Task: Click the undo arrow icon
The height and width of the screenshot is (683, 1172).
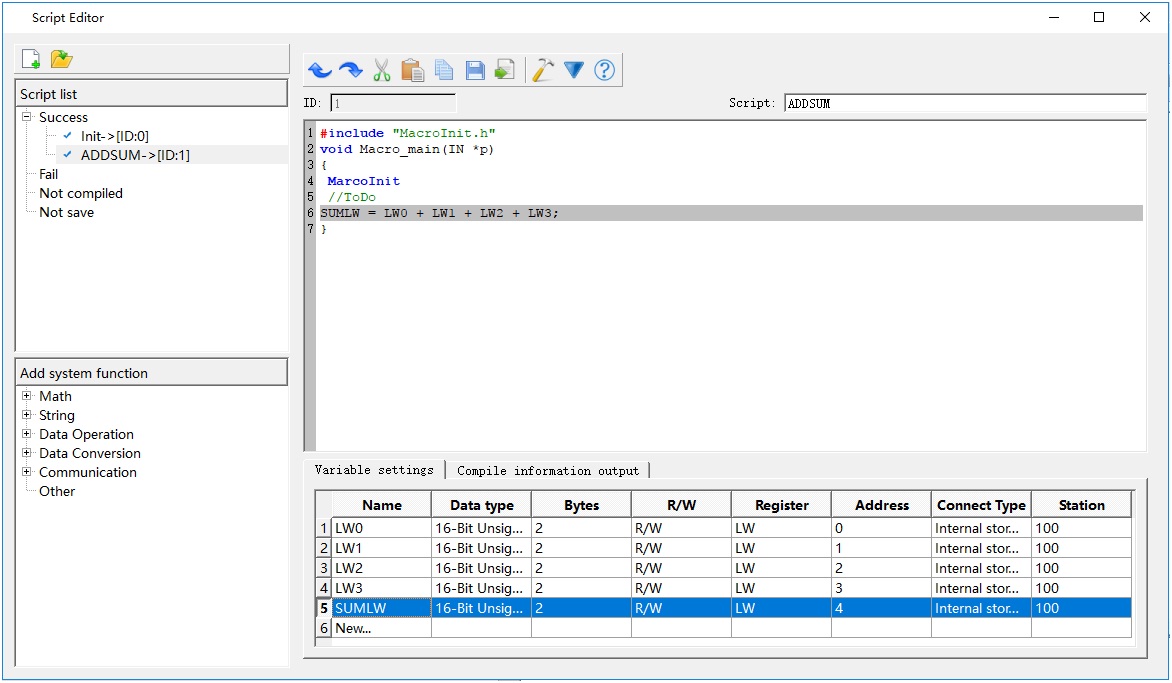Action: 319,70
